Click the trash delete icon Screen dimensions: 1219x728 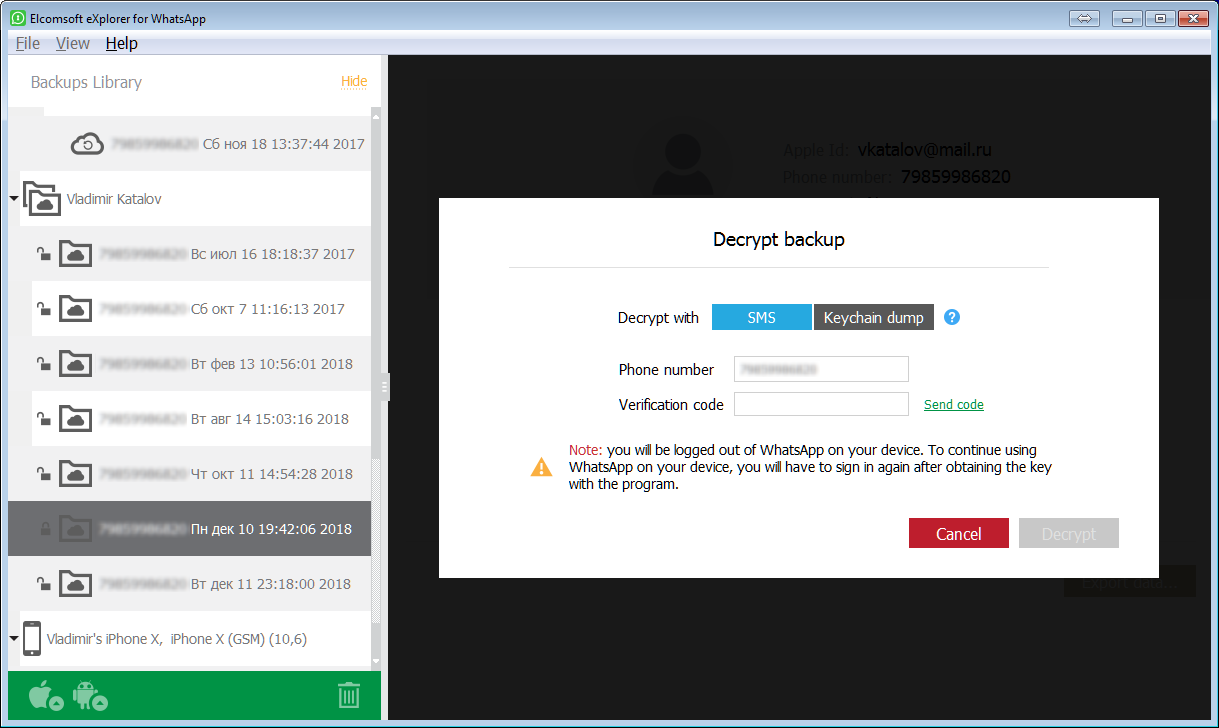click(x=349, y=695)
